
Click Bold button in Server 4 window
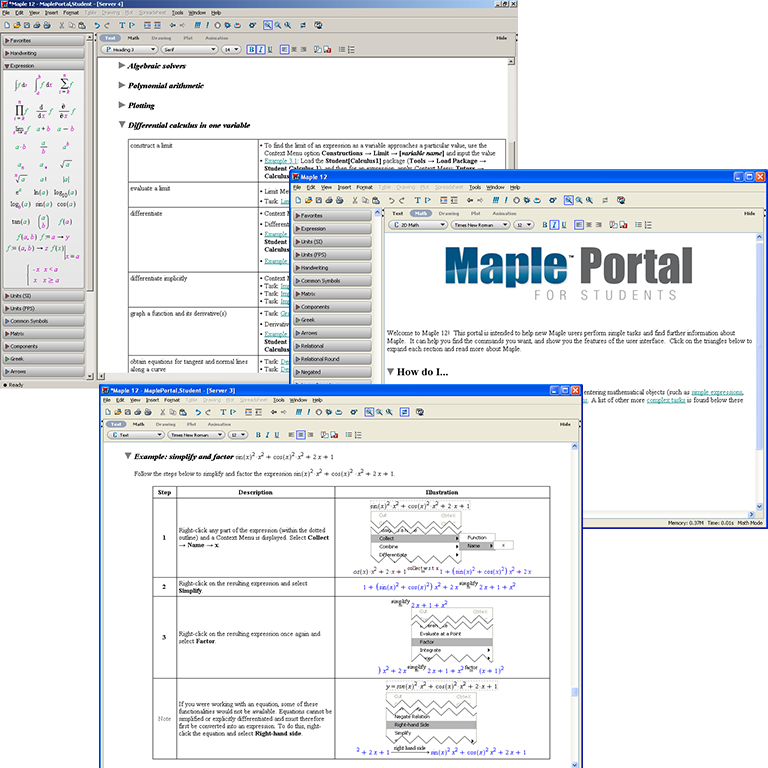click(x=252, y=49)
